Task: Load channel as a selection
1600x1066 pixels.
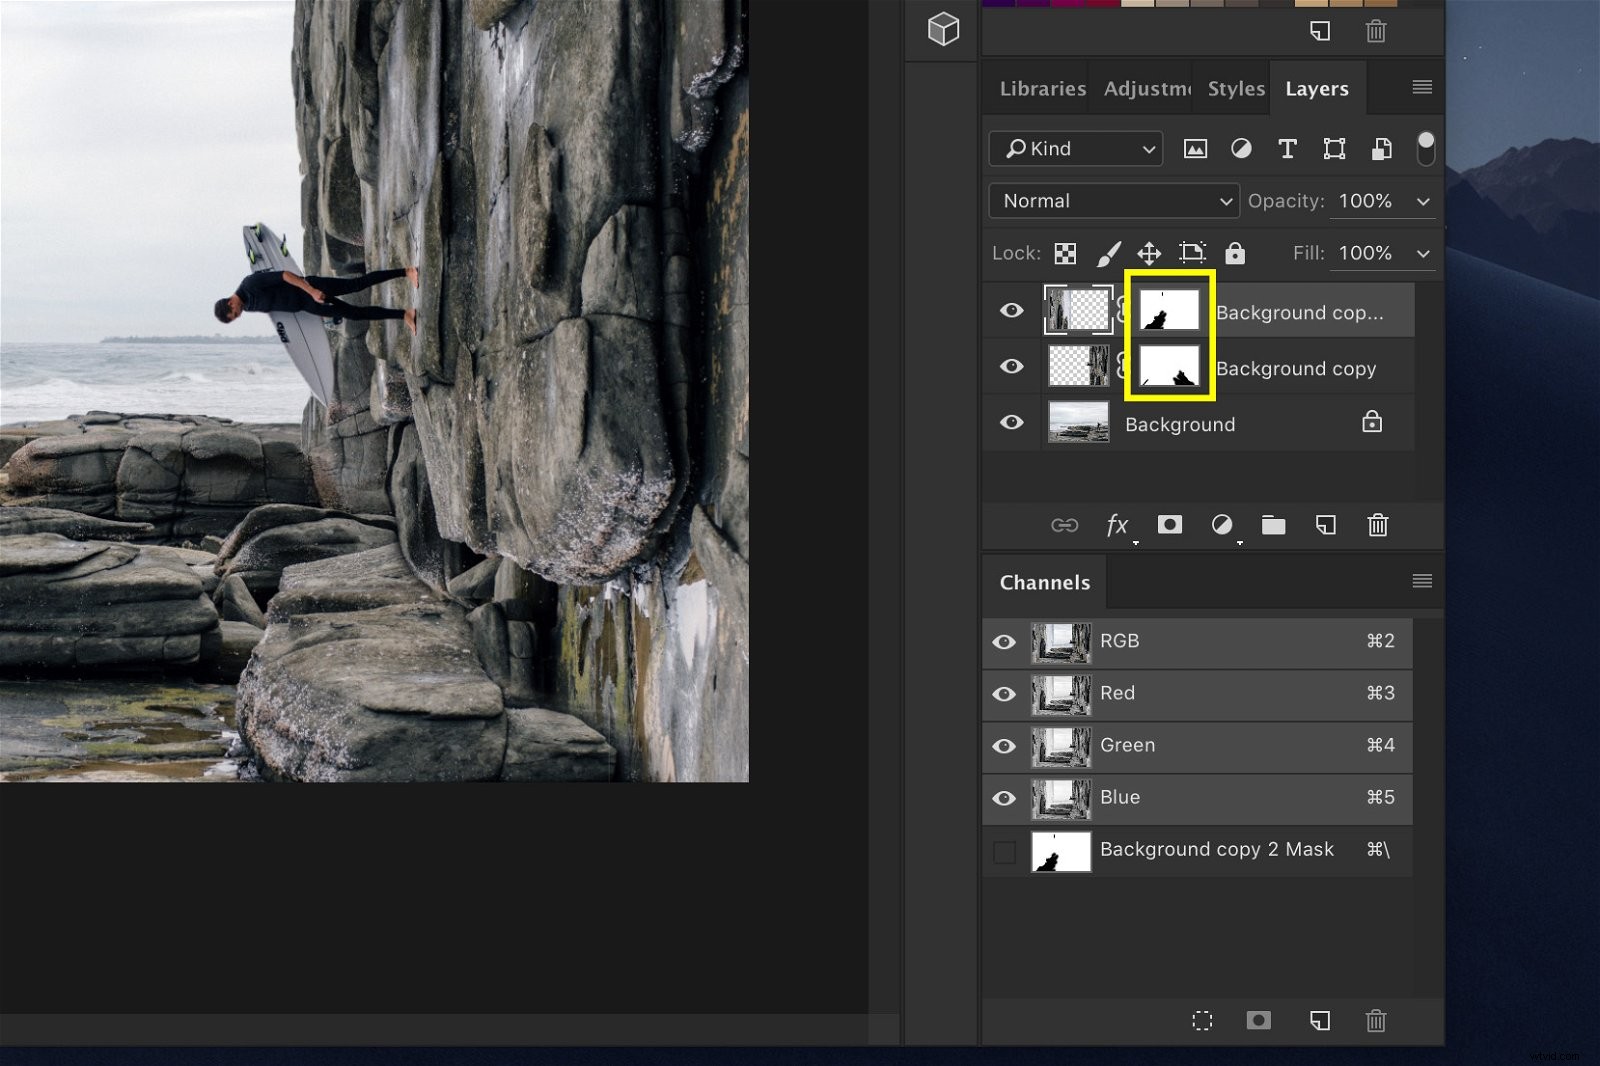Action: tap(1203, 1021)
